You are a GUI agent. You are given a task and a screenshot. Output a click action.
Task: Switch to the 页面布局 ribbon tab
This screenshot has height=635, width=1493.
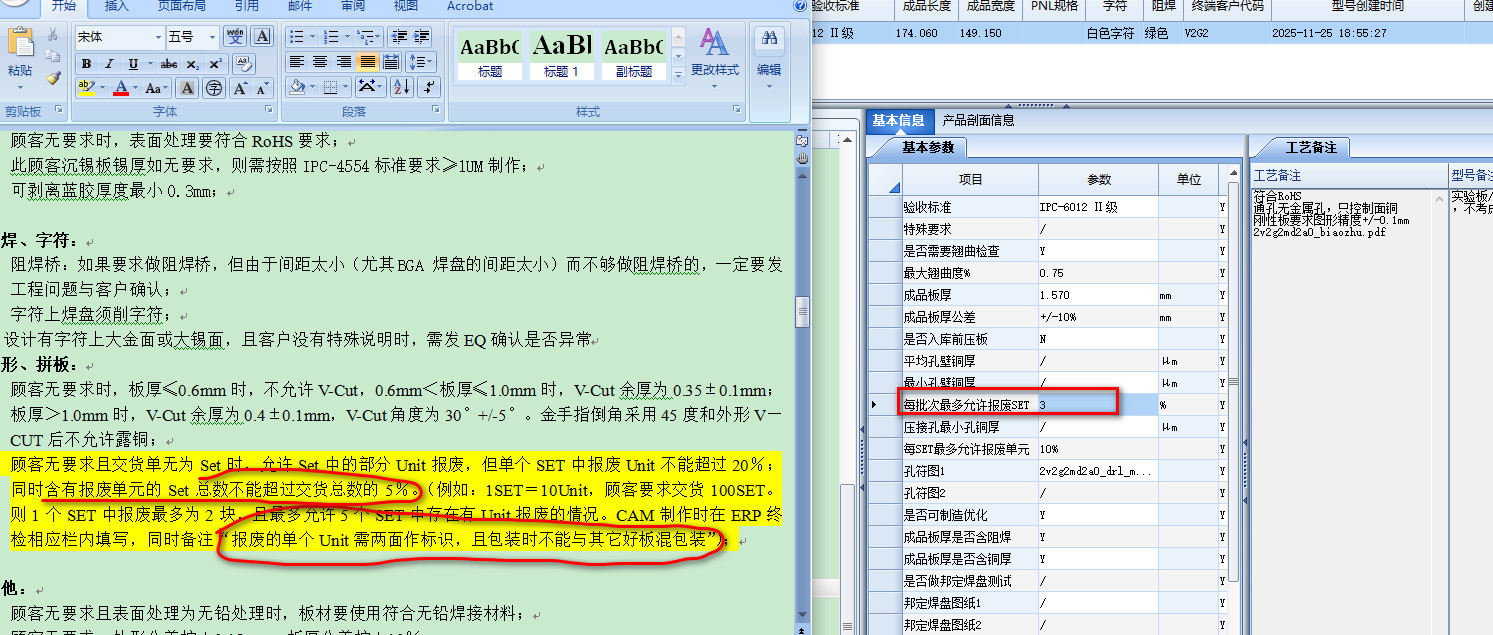tap(181, 6)
